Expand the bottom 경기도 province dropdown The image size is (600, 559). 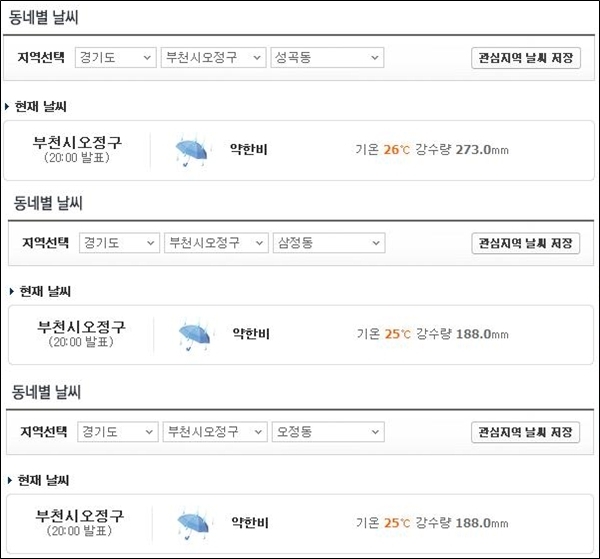pos(118,432)
